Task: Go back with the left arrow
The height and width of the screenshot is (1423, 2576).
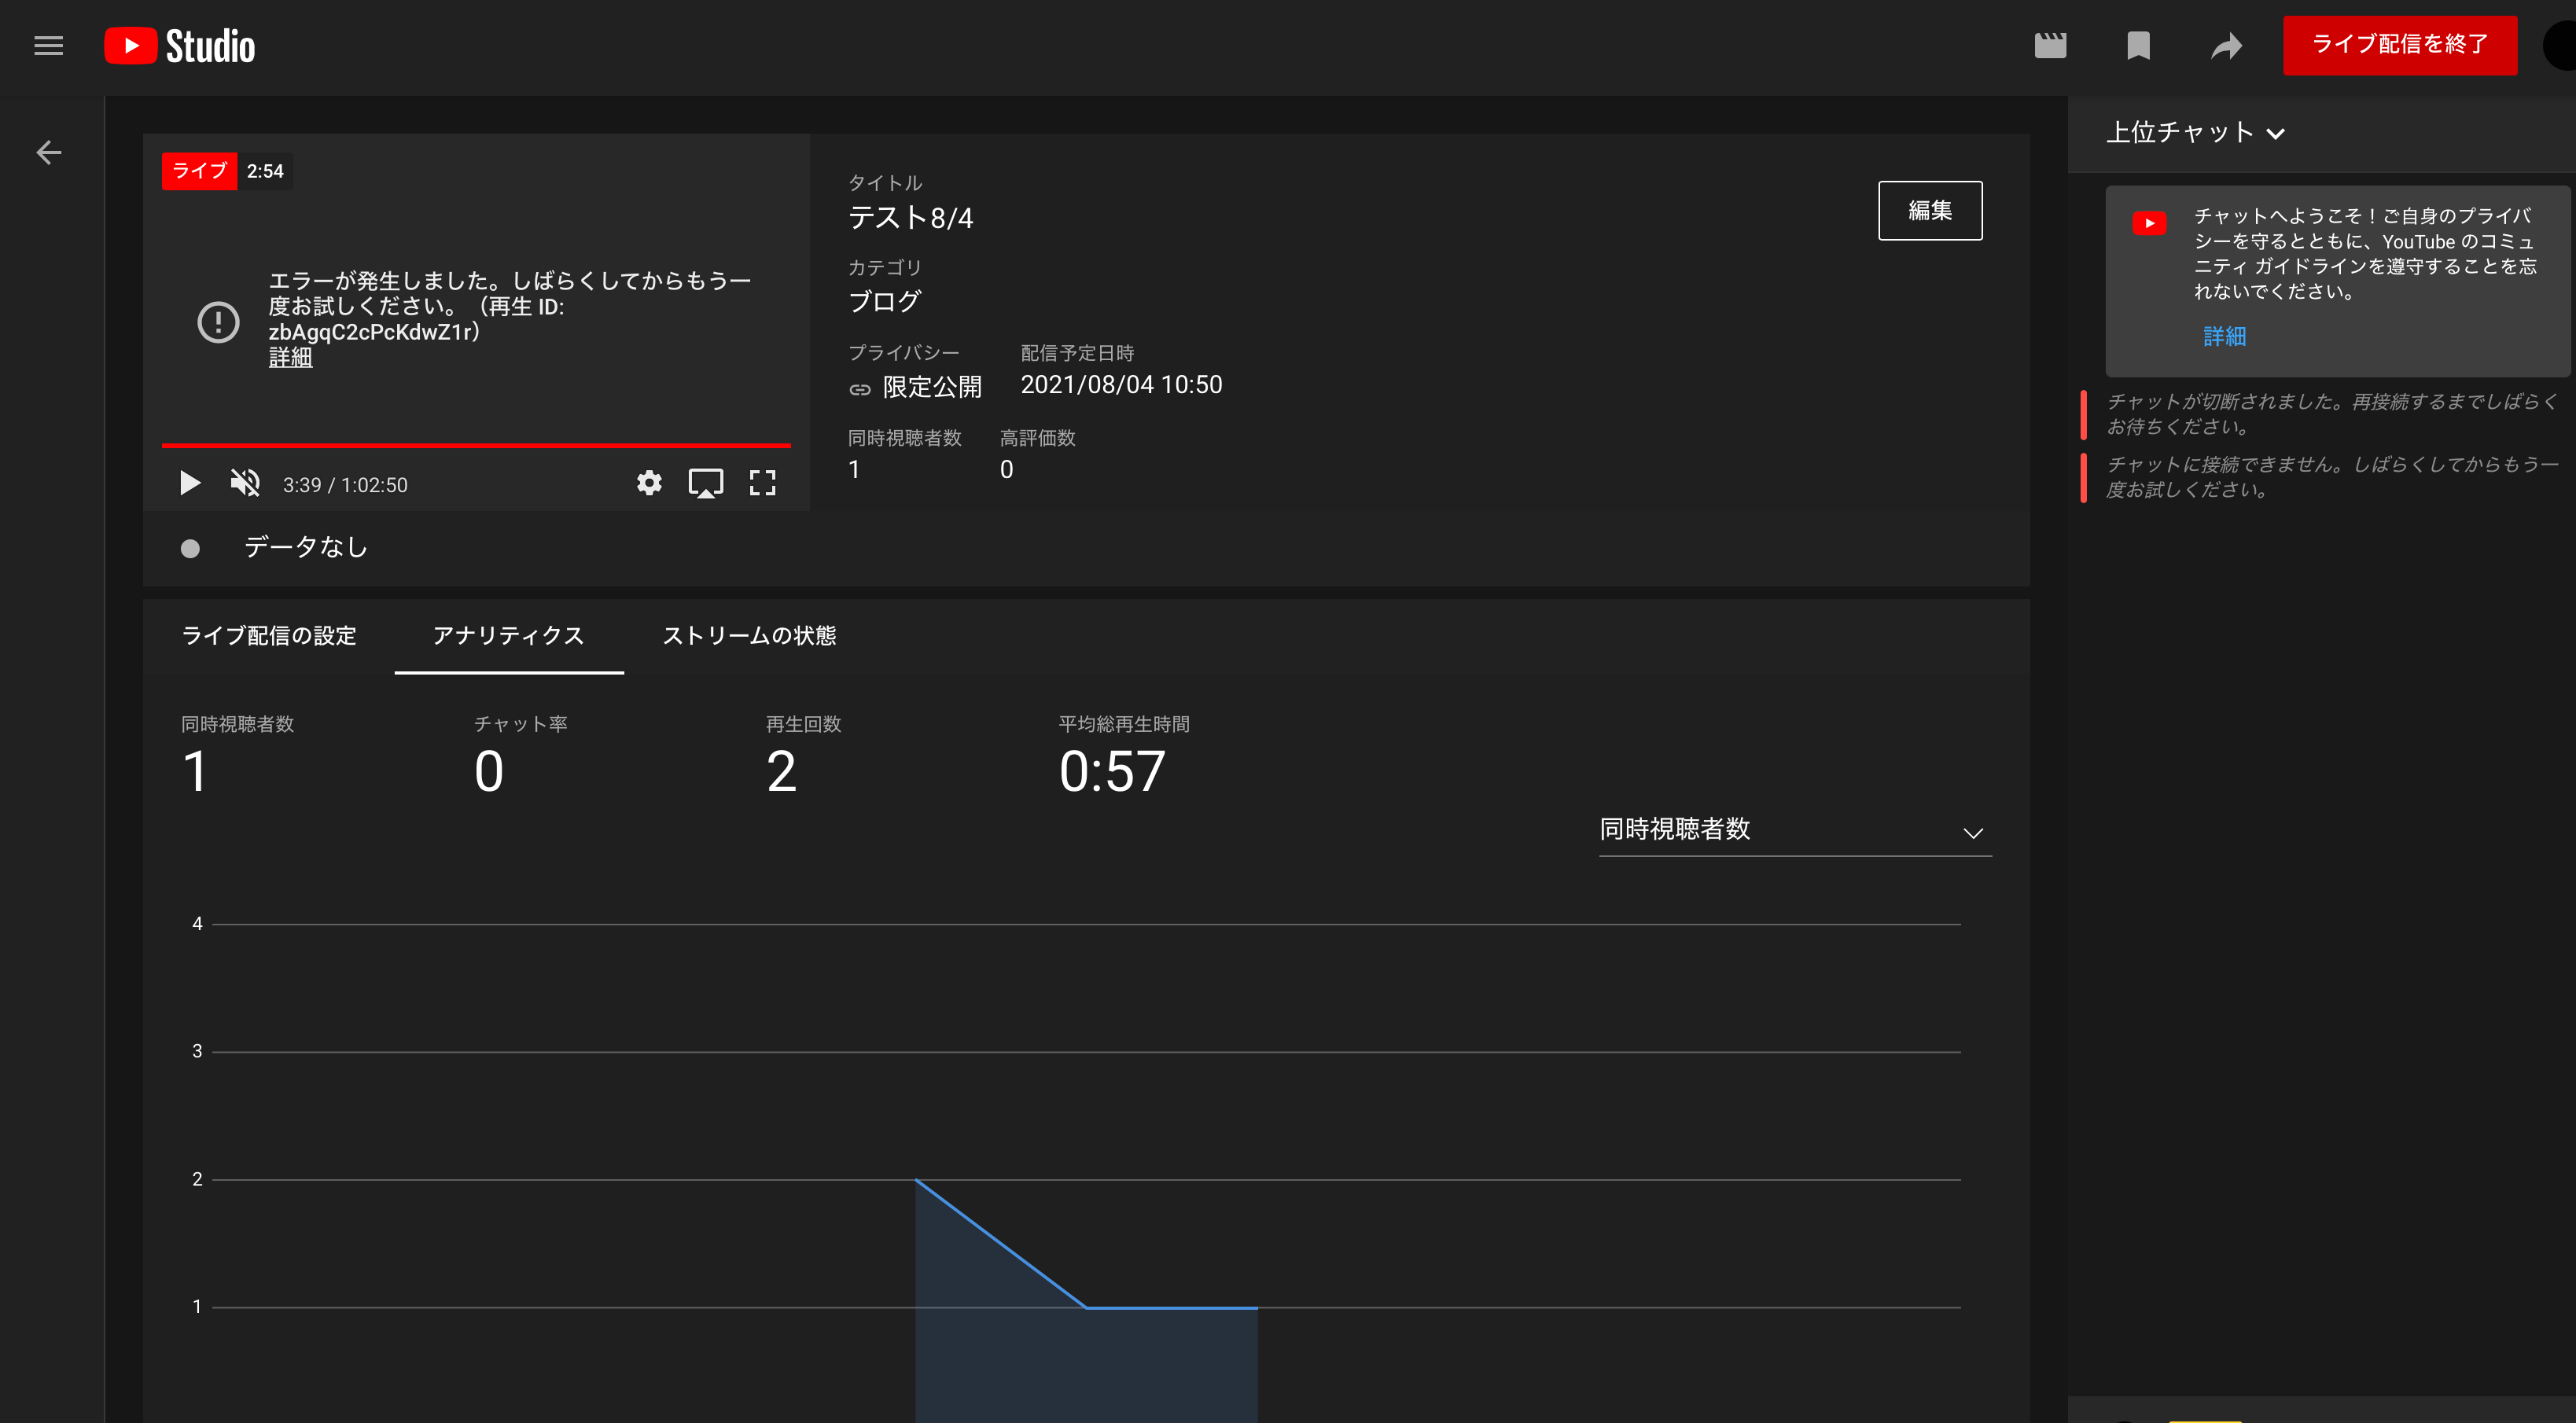Action: pos(48,153)
